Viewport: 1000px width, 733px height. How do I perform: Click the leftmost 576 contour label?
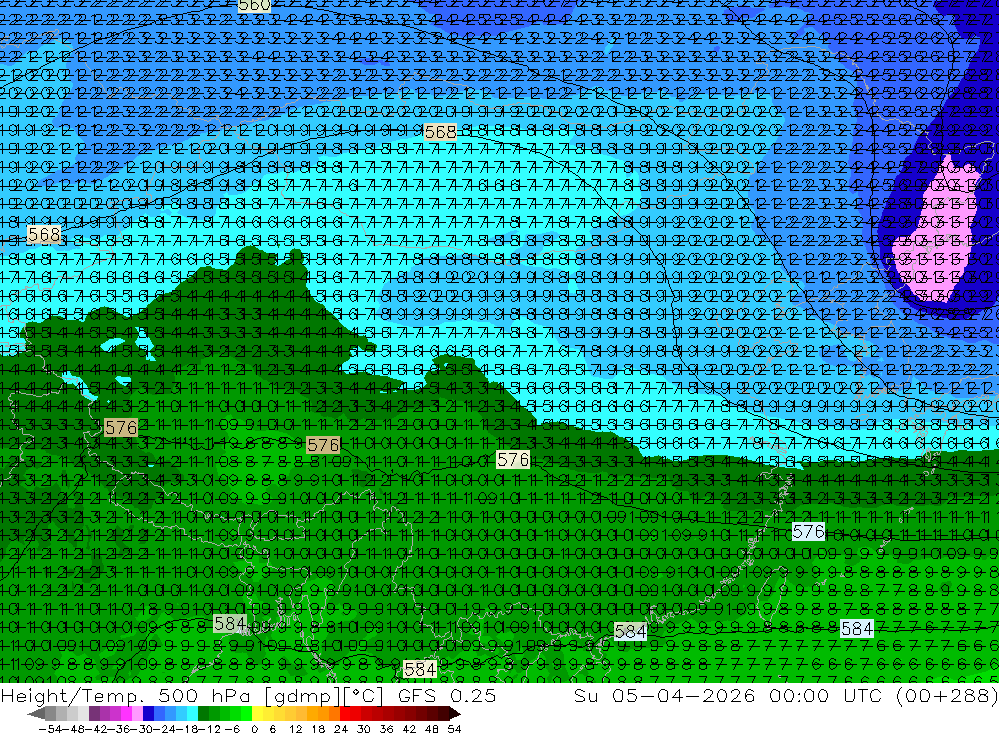(x=121, y=427)
